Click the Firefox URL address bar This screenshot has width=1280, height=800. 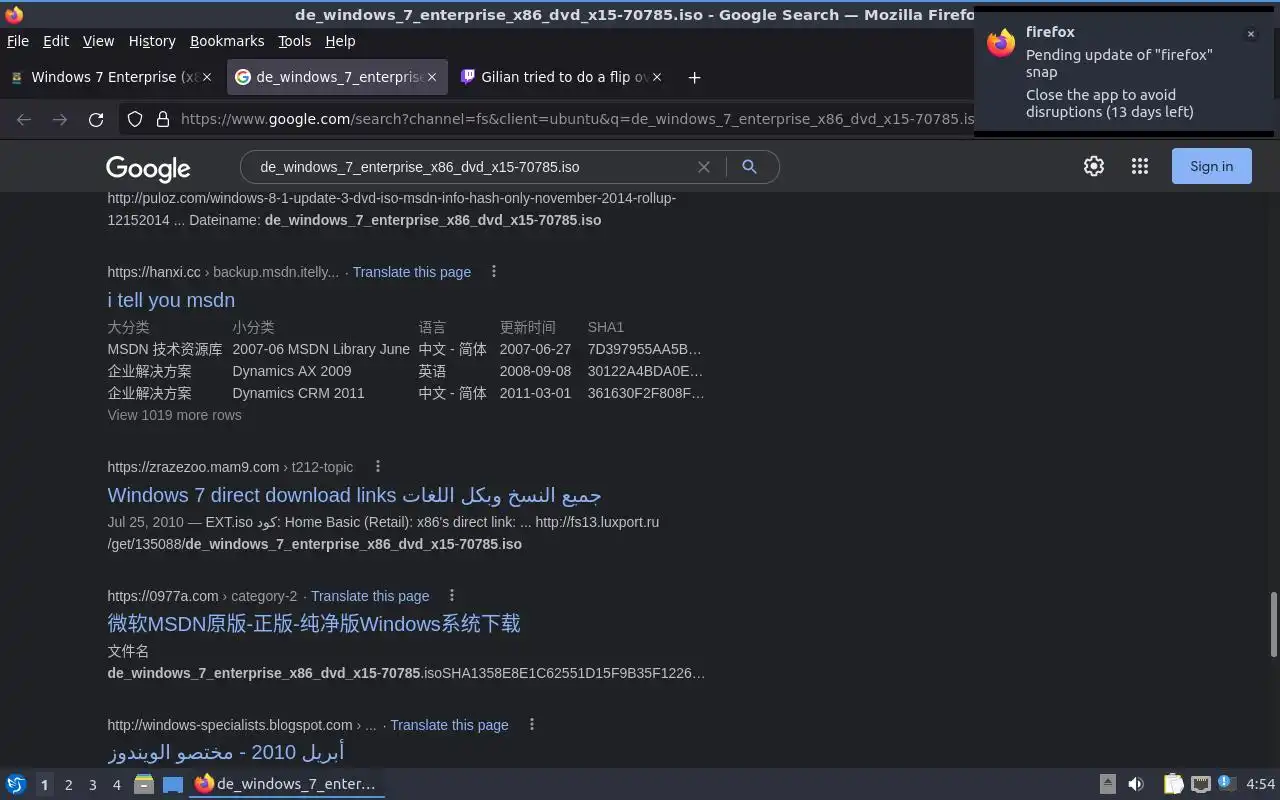pos(575,120)
